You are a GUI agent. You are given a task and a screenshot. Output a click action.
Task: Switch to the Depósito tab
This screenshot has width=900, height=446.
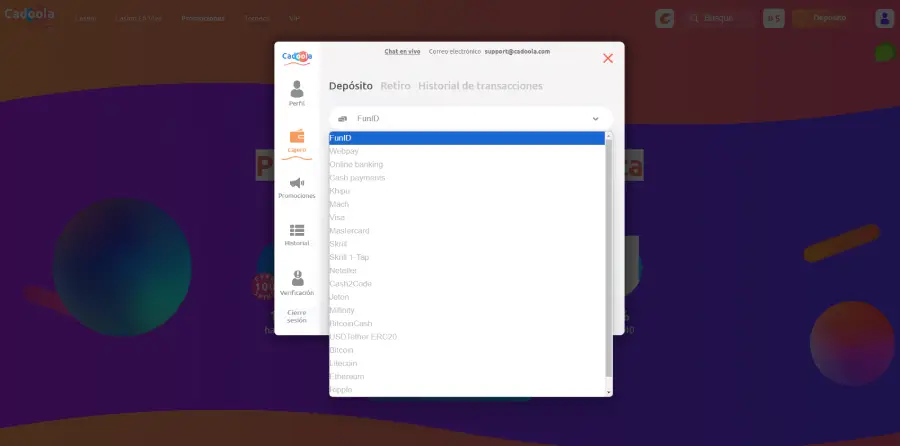pyautogui.click(x=351, y=86)
